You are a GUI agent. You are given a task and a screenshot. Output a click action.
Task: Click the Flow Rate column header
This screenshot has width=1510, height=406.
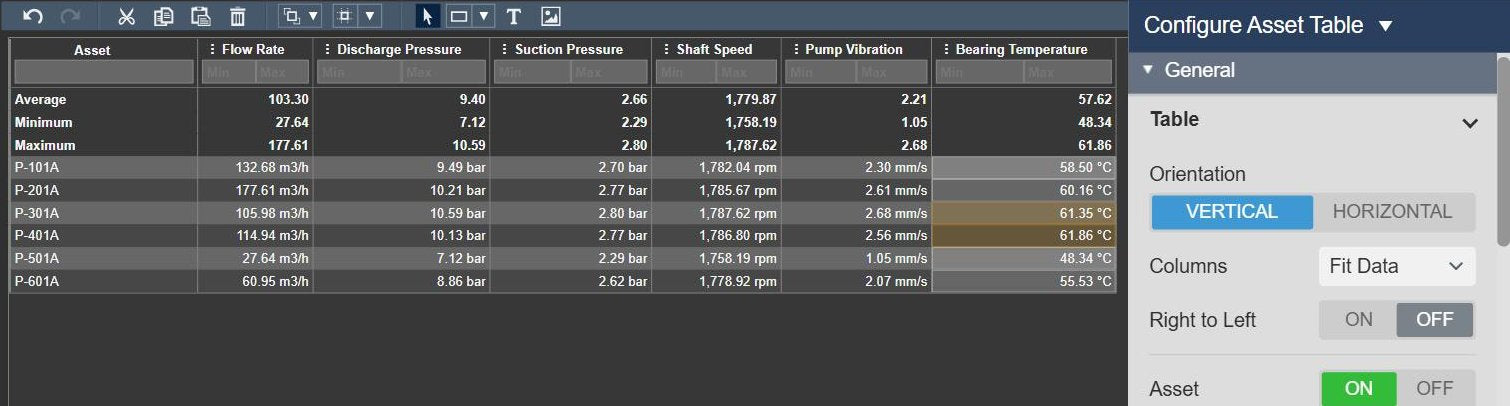click(253, 49)
